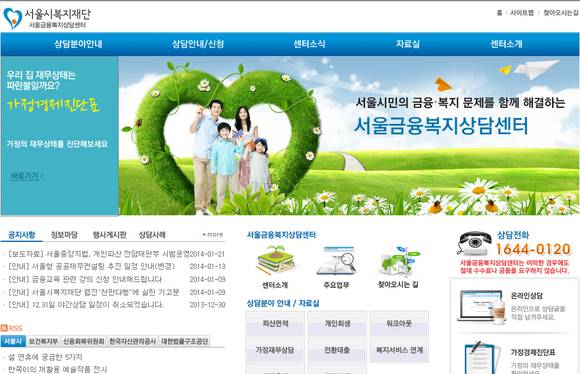
Task: Switch to the 상담사례 tab
Action: pos(152,235)
